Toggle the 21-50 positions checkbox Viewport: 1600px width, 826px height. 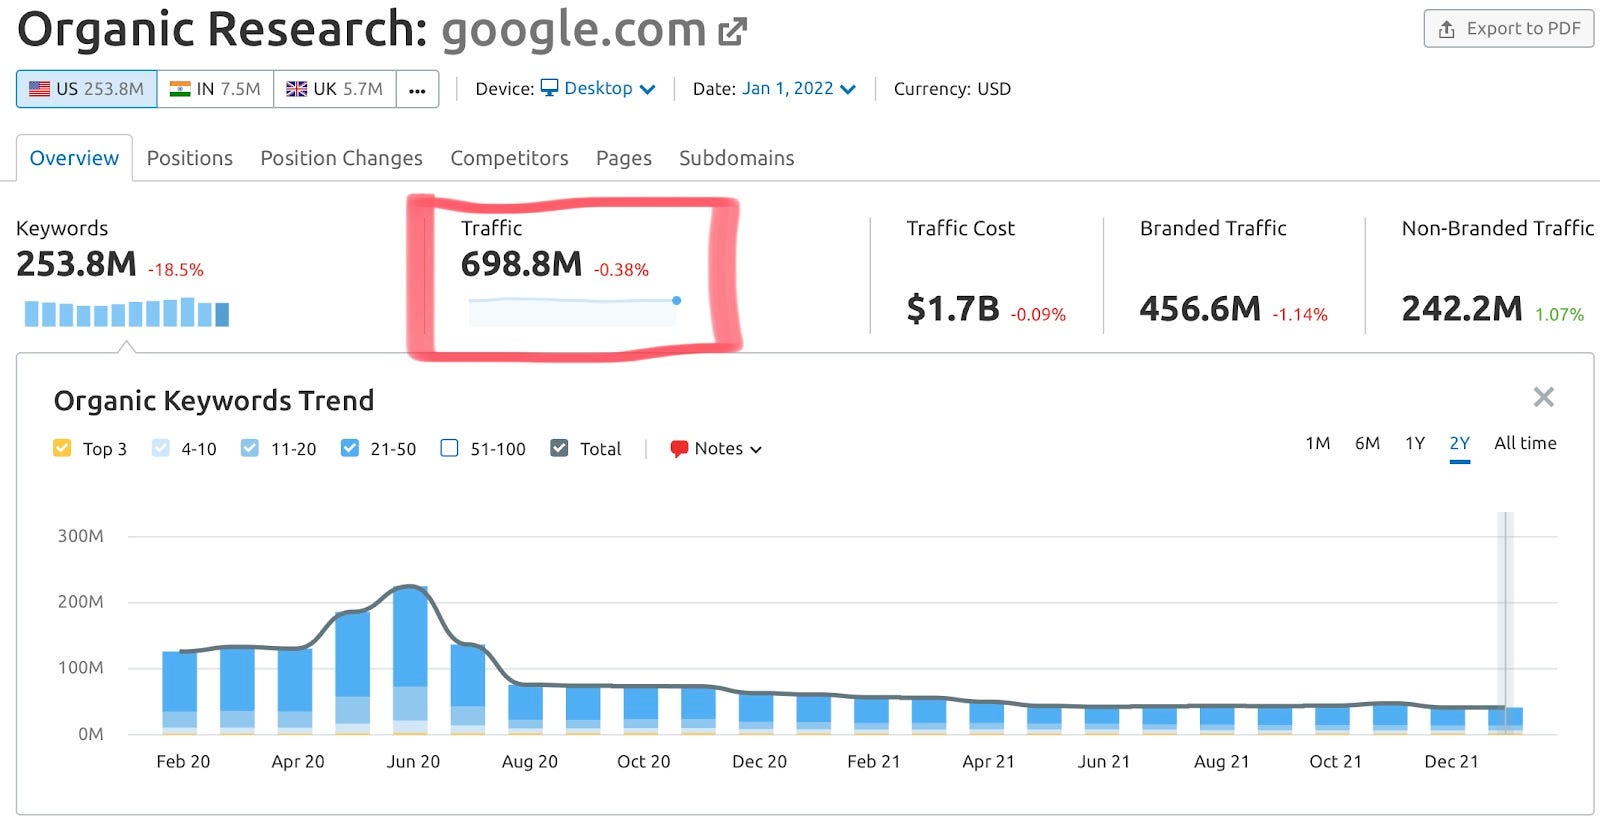point(349,448)
